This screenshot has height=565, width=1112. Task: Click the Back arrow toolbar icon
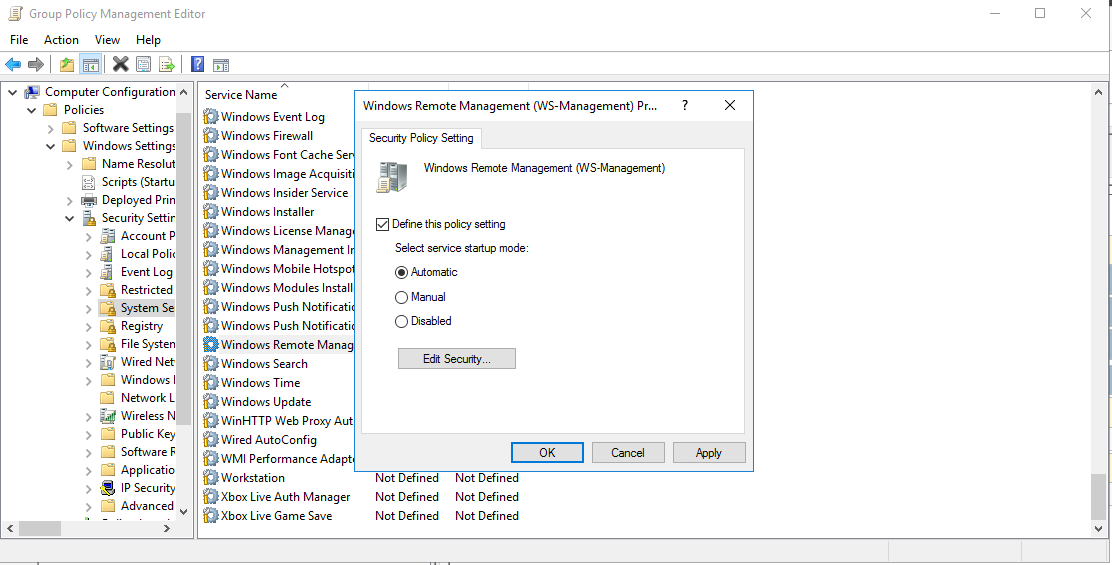pyautogui.click(x=13, y=65)
